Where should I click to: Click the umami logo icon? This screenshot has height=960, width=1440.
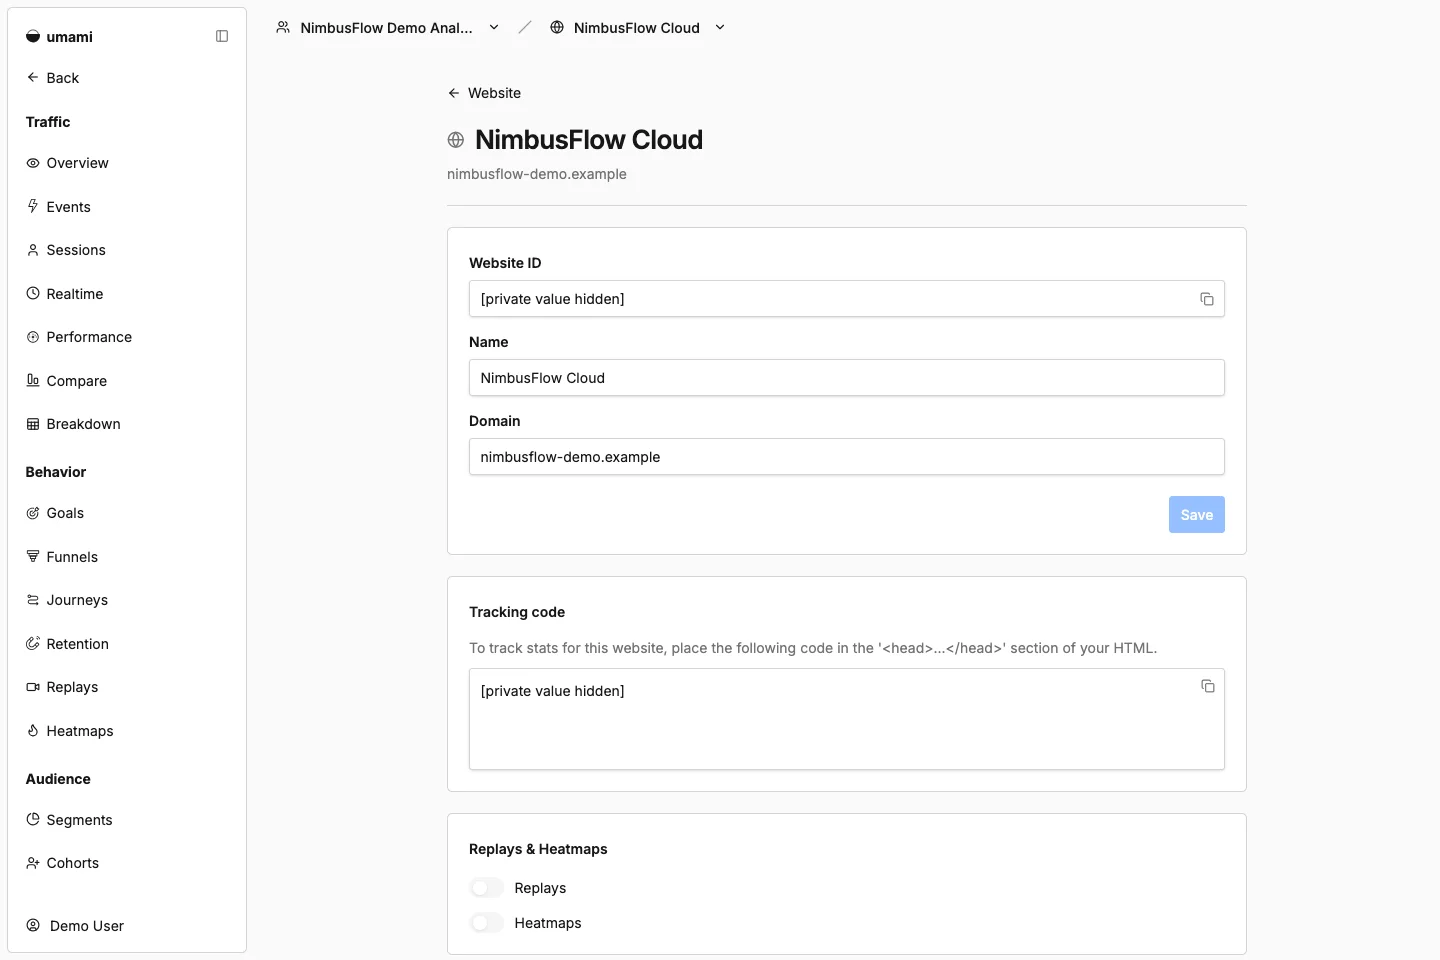click(33, 37)
